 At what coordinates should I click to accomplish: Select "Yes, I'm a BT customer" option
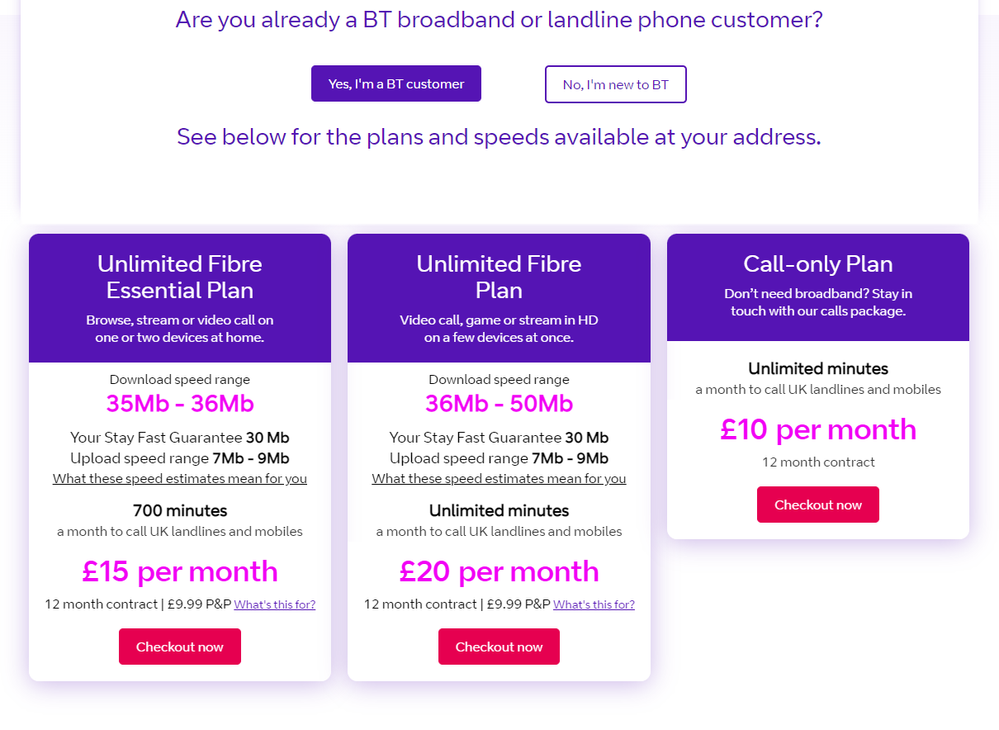pyautogui.click(x=396, y=84)
